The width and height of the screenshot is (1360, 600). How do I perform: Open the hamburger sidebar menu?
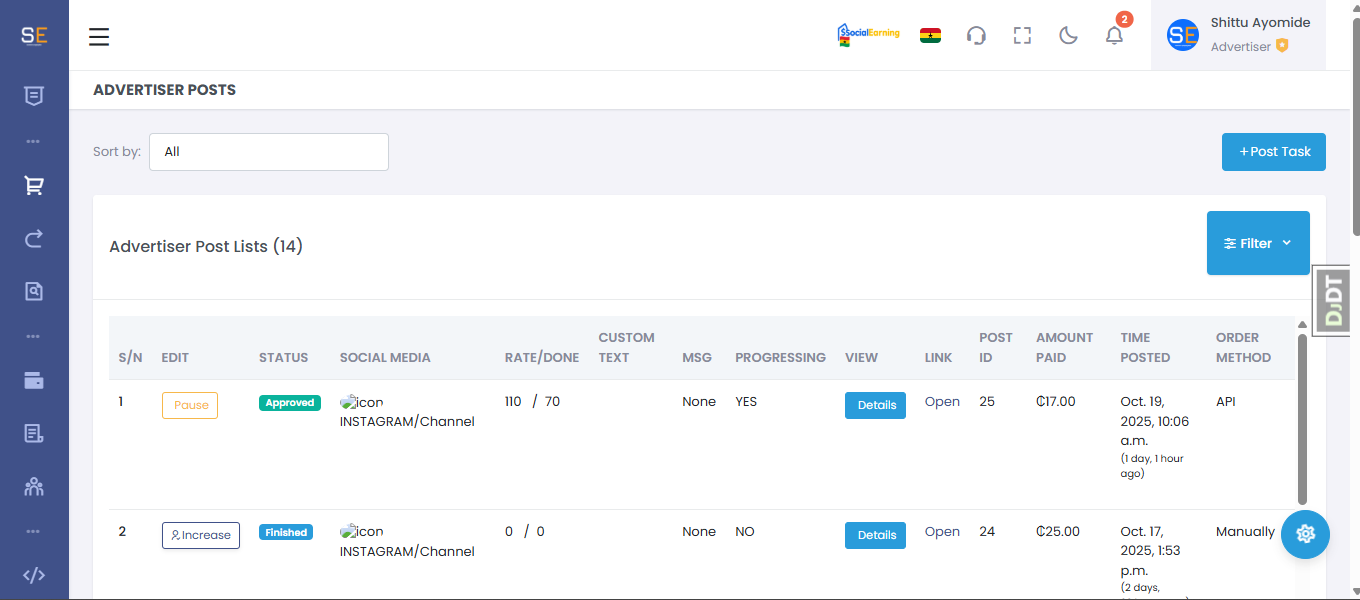coord(99,37)
